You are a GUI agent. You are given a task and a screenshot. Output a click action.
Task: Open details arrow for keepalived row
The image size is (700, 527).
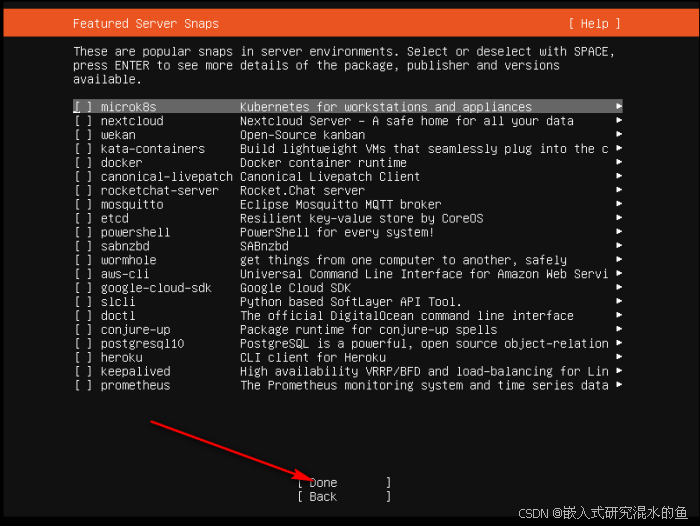pos(619,371)
